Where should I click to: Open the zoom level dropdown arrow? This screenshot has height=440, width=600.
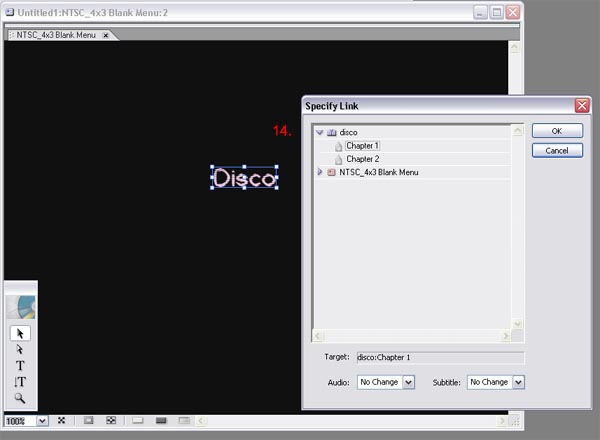tap(42, 421)
